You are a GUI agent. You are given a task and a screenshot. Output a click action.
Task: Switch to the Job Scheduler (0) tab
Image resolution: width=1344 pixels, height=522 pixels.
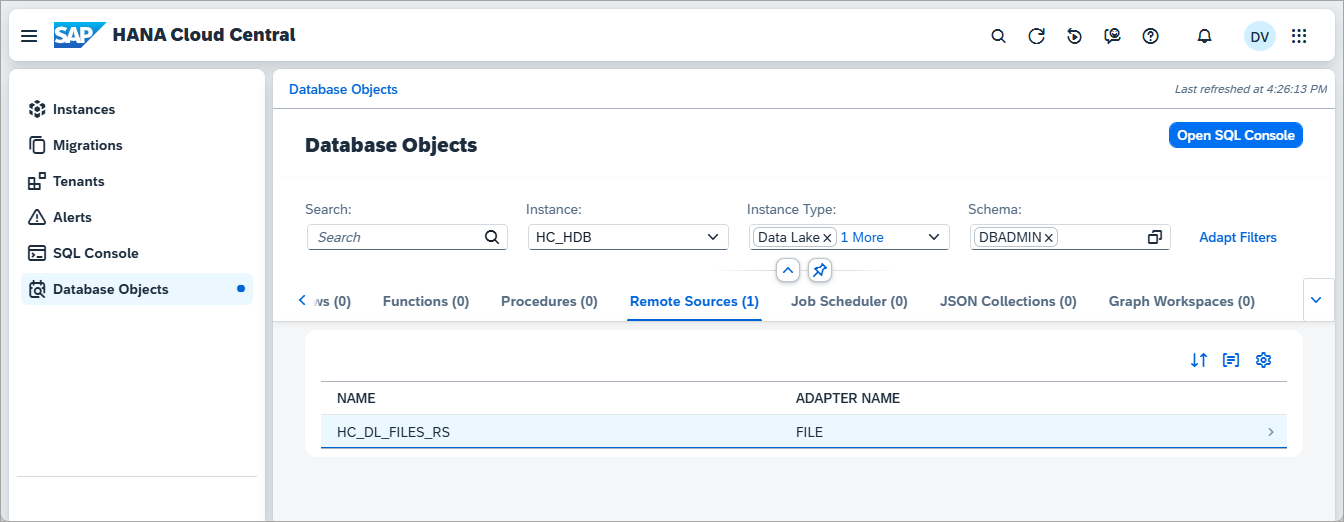[x=849, y=301]
